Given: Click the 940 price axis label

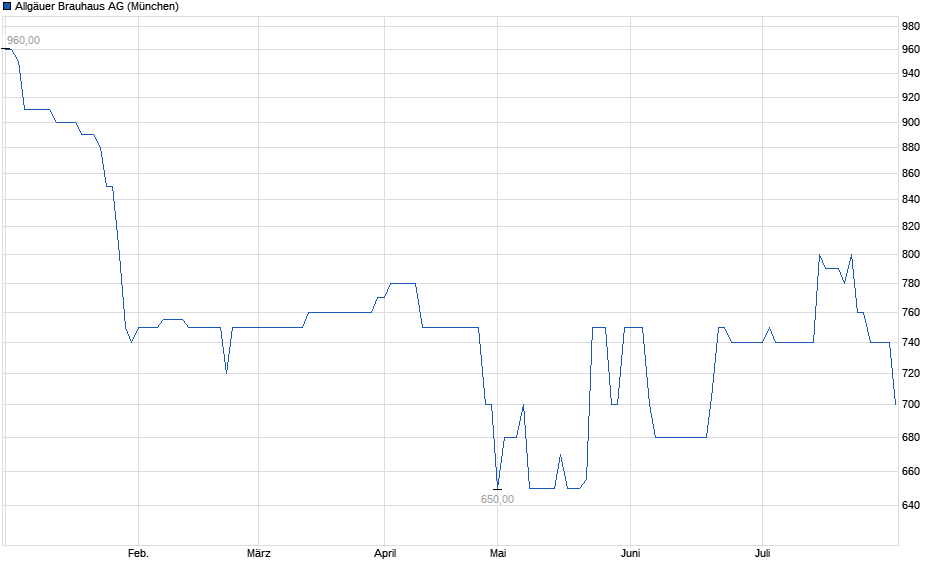Looking at the screenshot, I should (x=911, y=74).
